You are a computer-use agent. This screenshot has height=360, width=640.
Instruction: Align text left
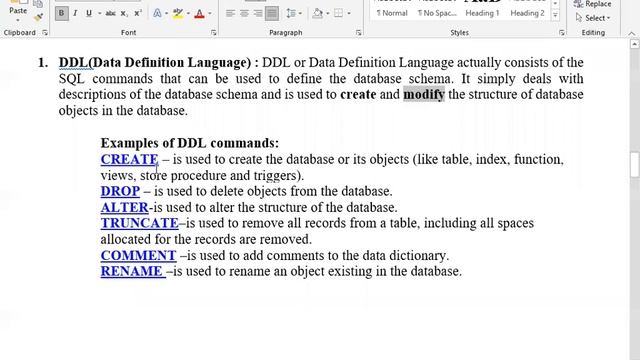pos(230,13)
